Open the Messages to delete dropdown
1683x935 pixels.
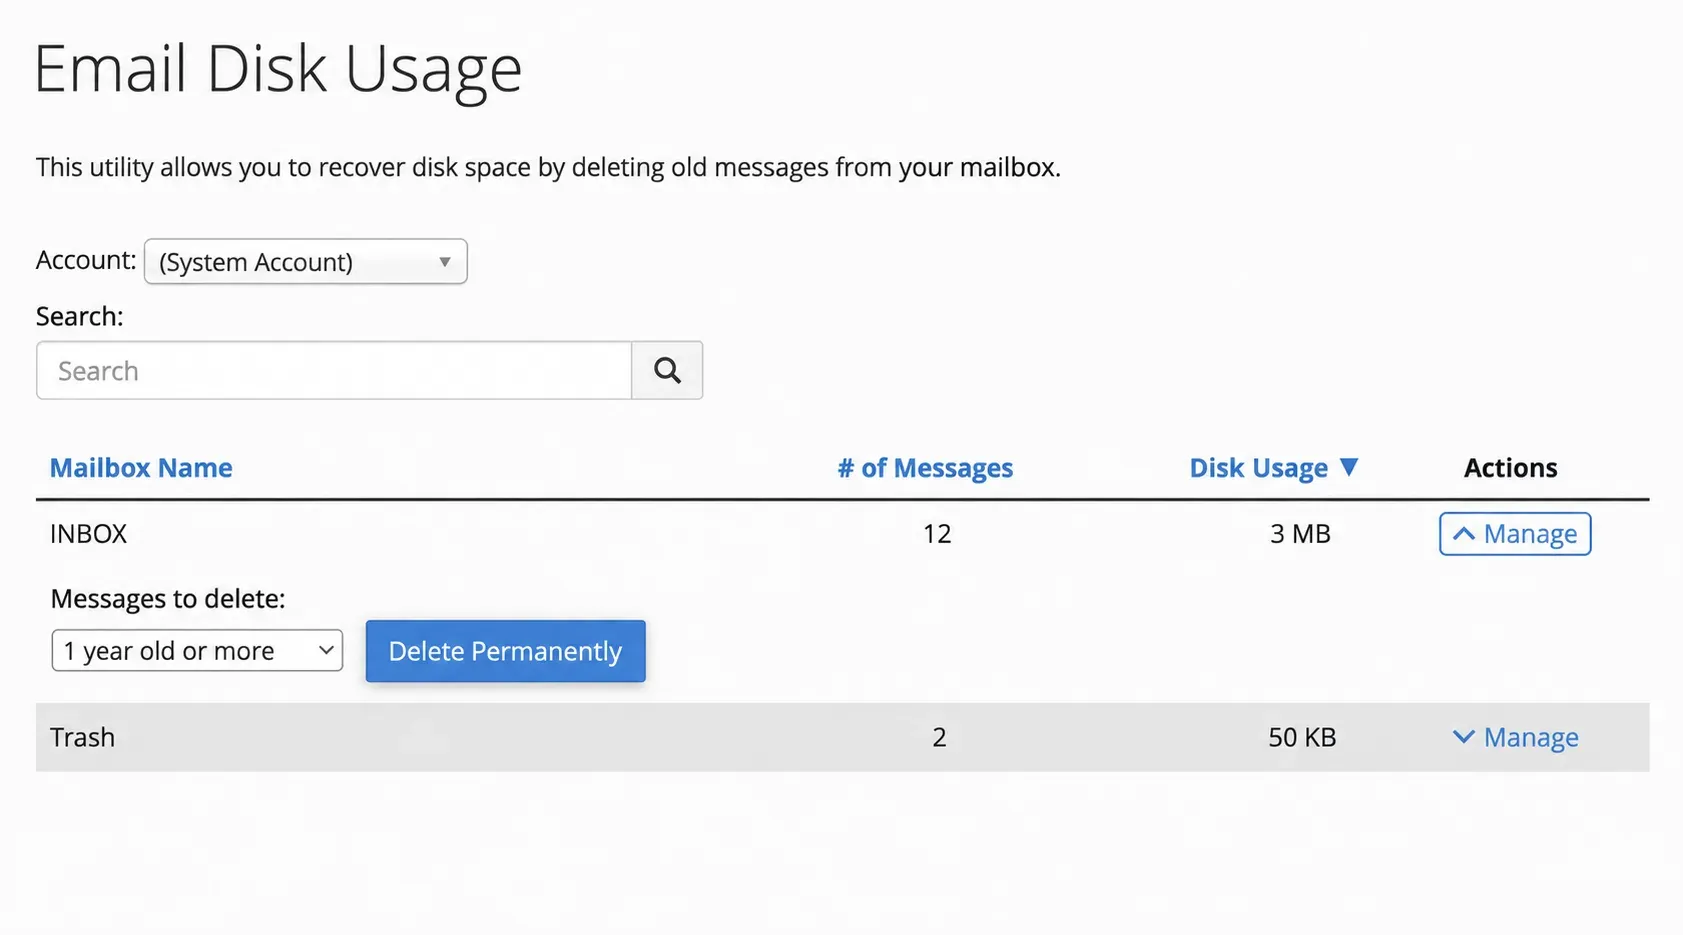[197, 651]
